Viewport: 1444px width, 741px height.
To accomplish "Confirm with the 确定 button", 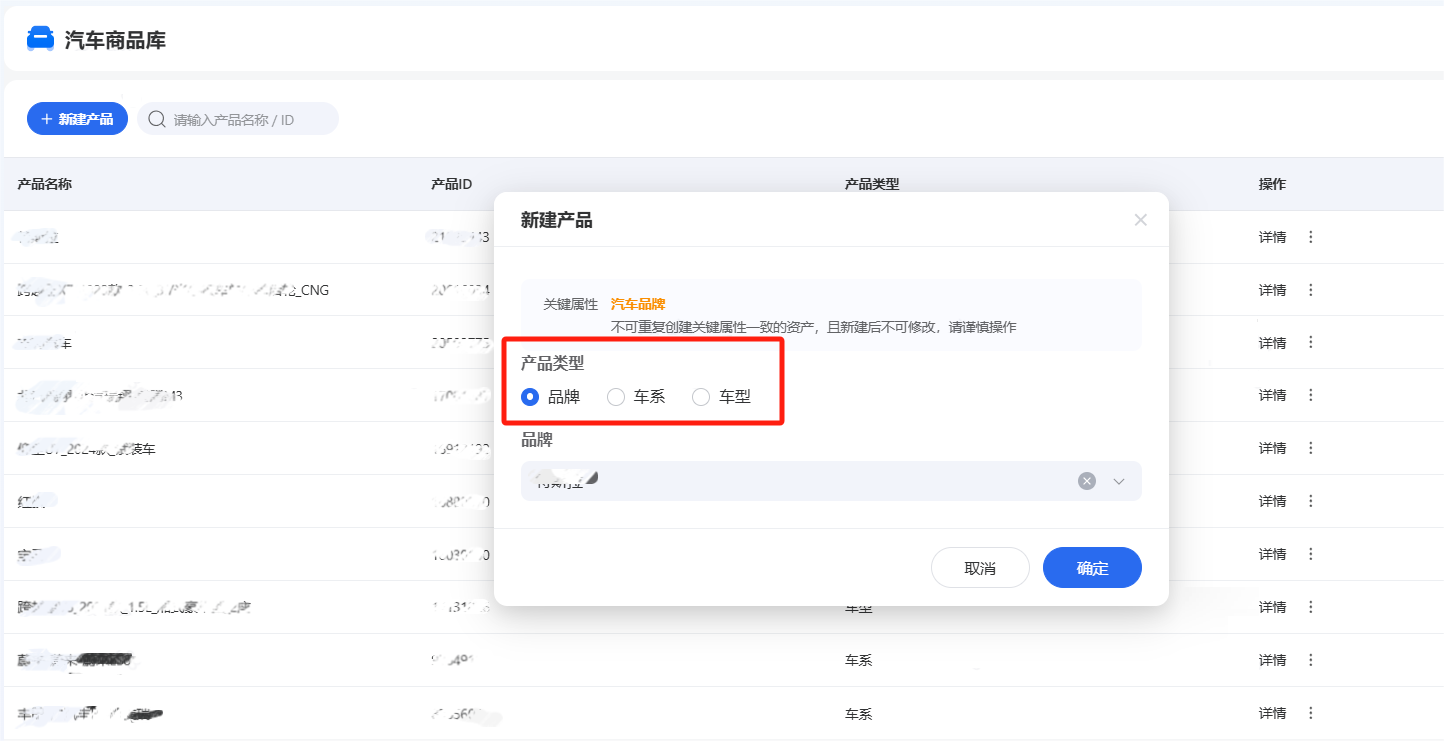I will pyautogui.click(x=1092, y=568).
